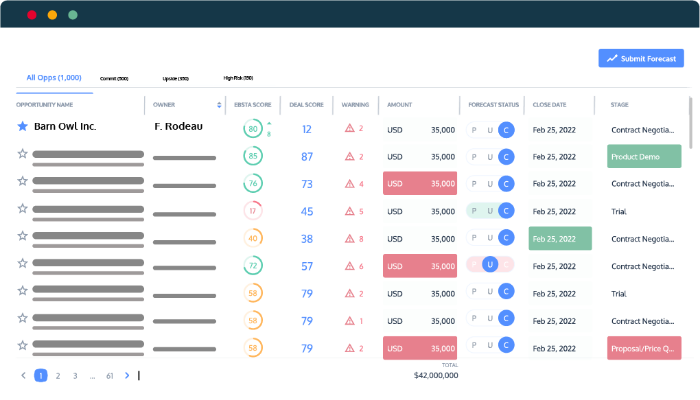This screenshot has height=400, width=700.
Task: Go to next page with right chevron
Action: 127,375
